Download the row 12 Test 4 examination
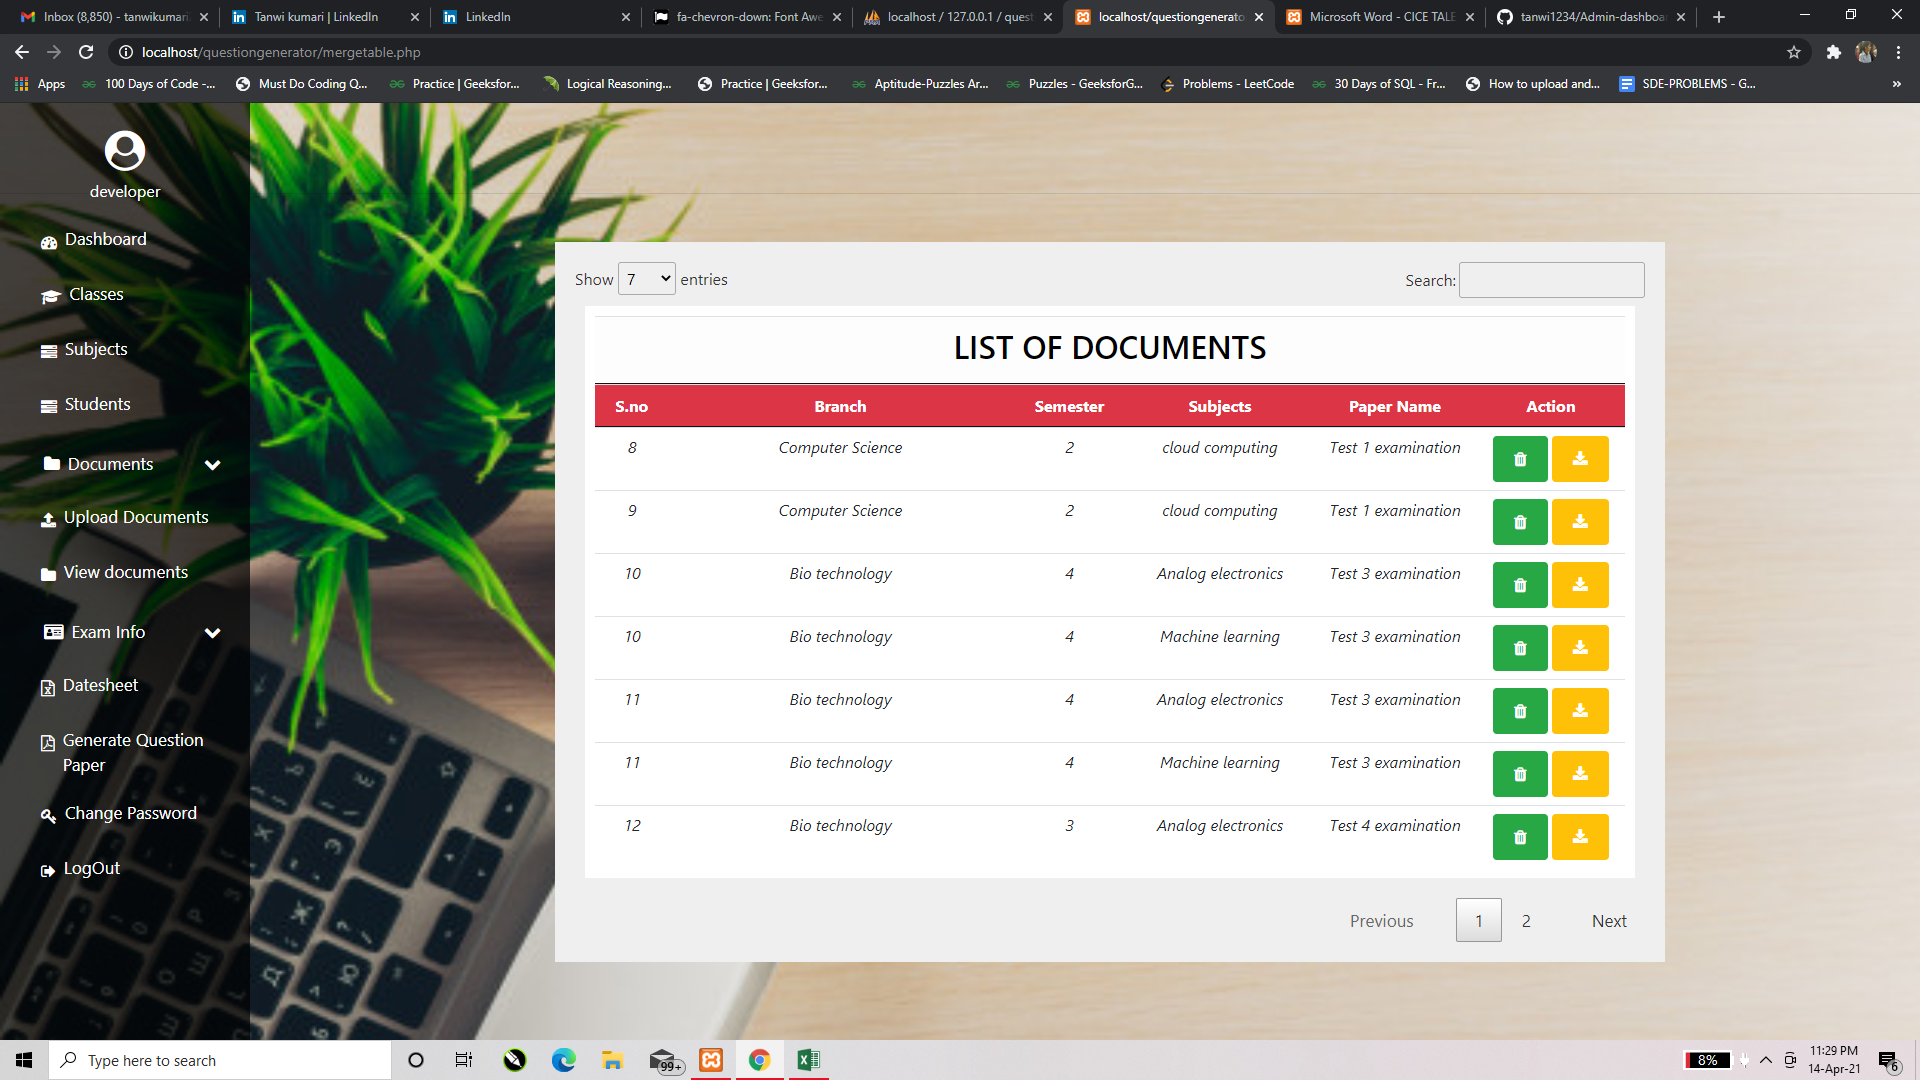This screenshot has height=1080, width=1920. tap(1580, 837)
